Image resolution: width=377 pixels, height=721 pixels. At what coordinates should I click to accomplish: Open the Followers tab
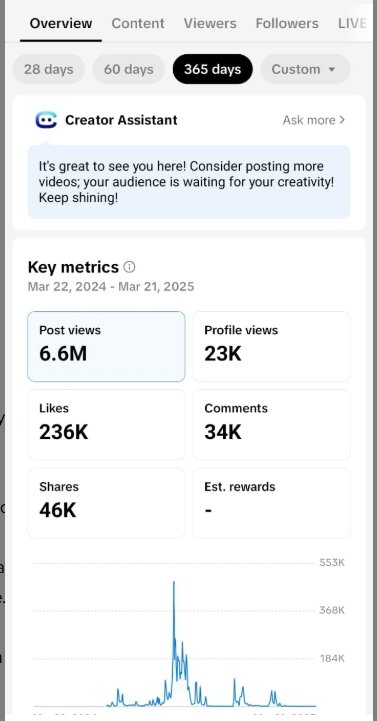[287, 23]
